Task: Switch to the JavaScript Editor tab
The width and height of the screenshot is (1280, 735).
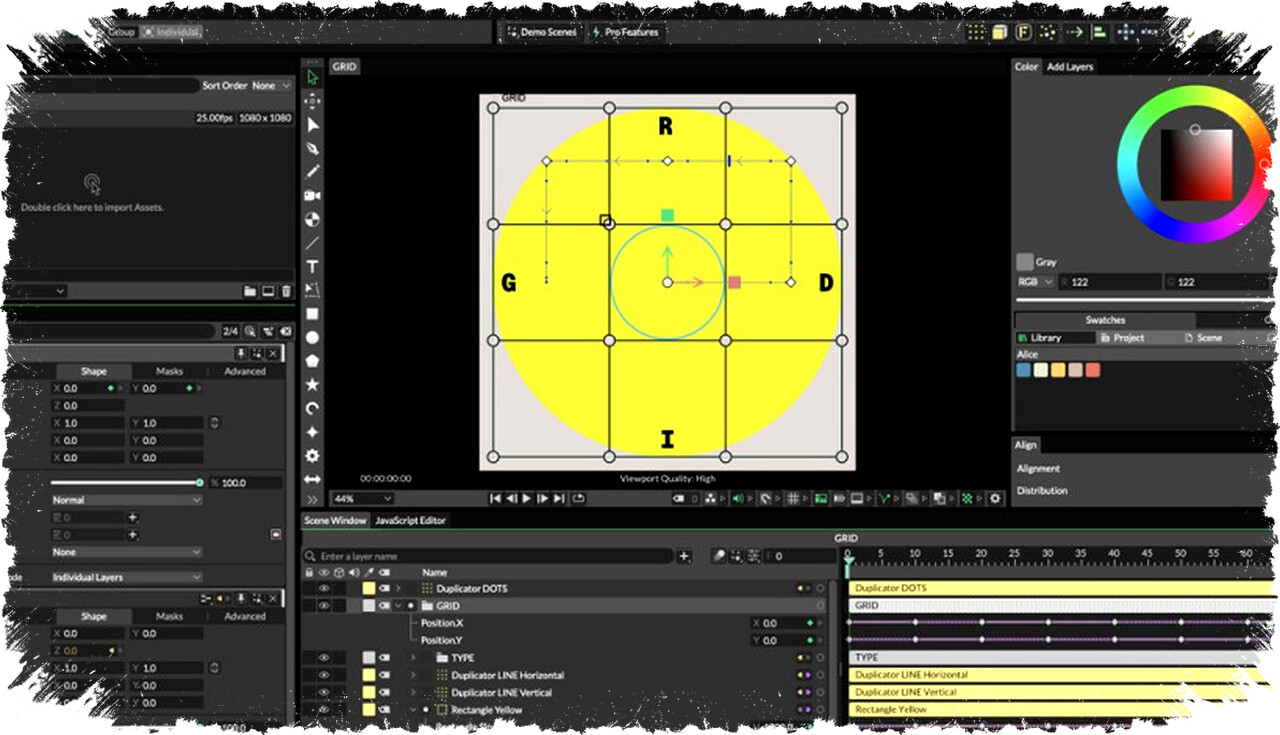Action: (410, 520)
